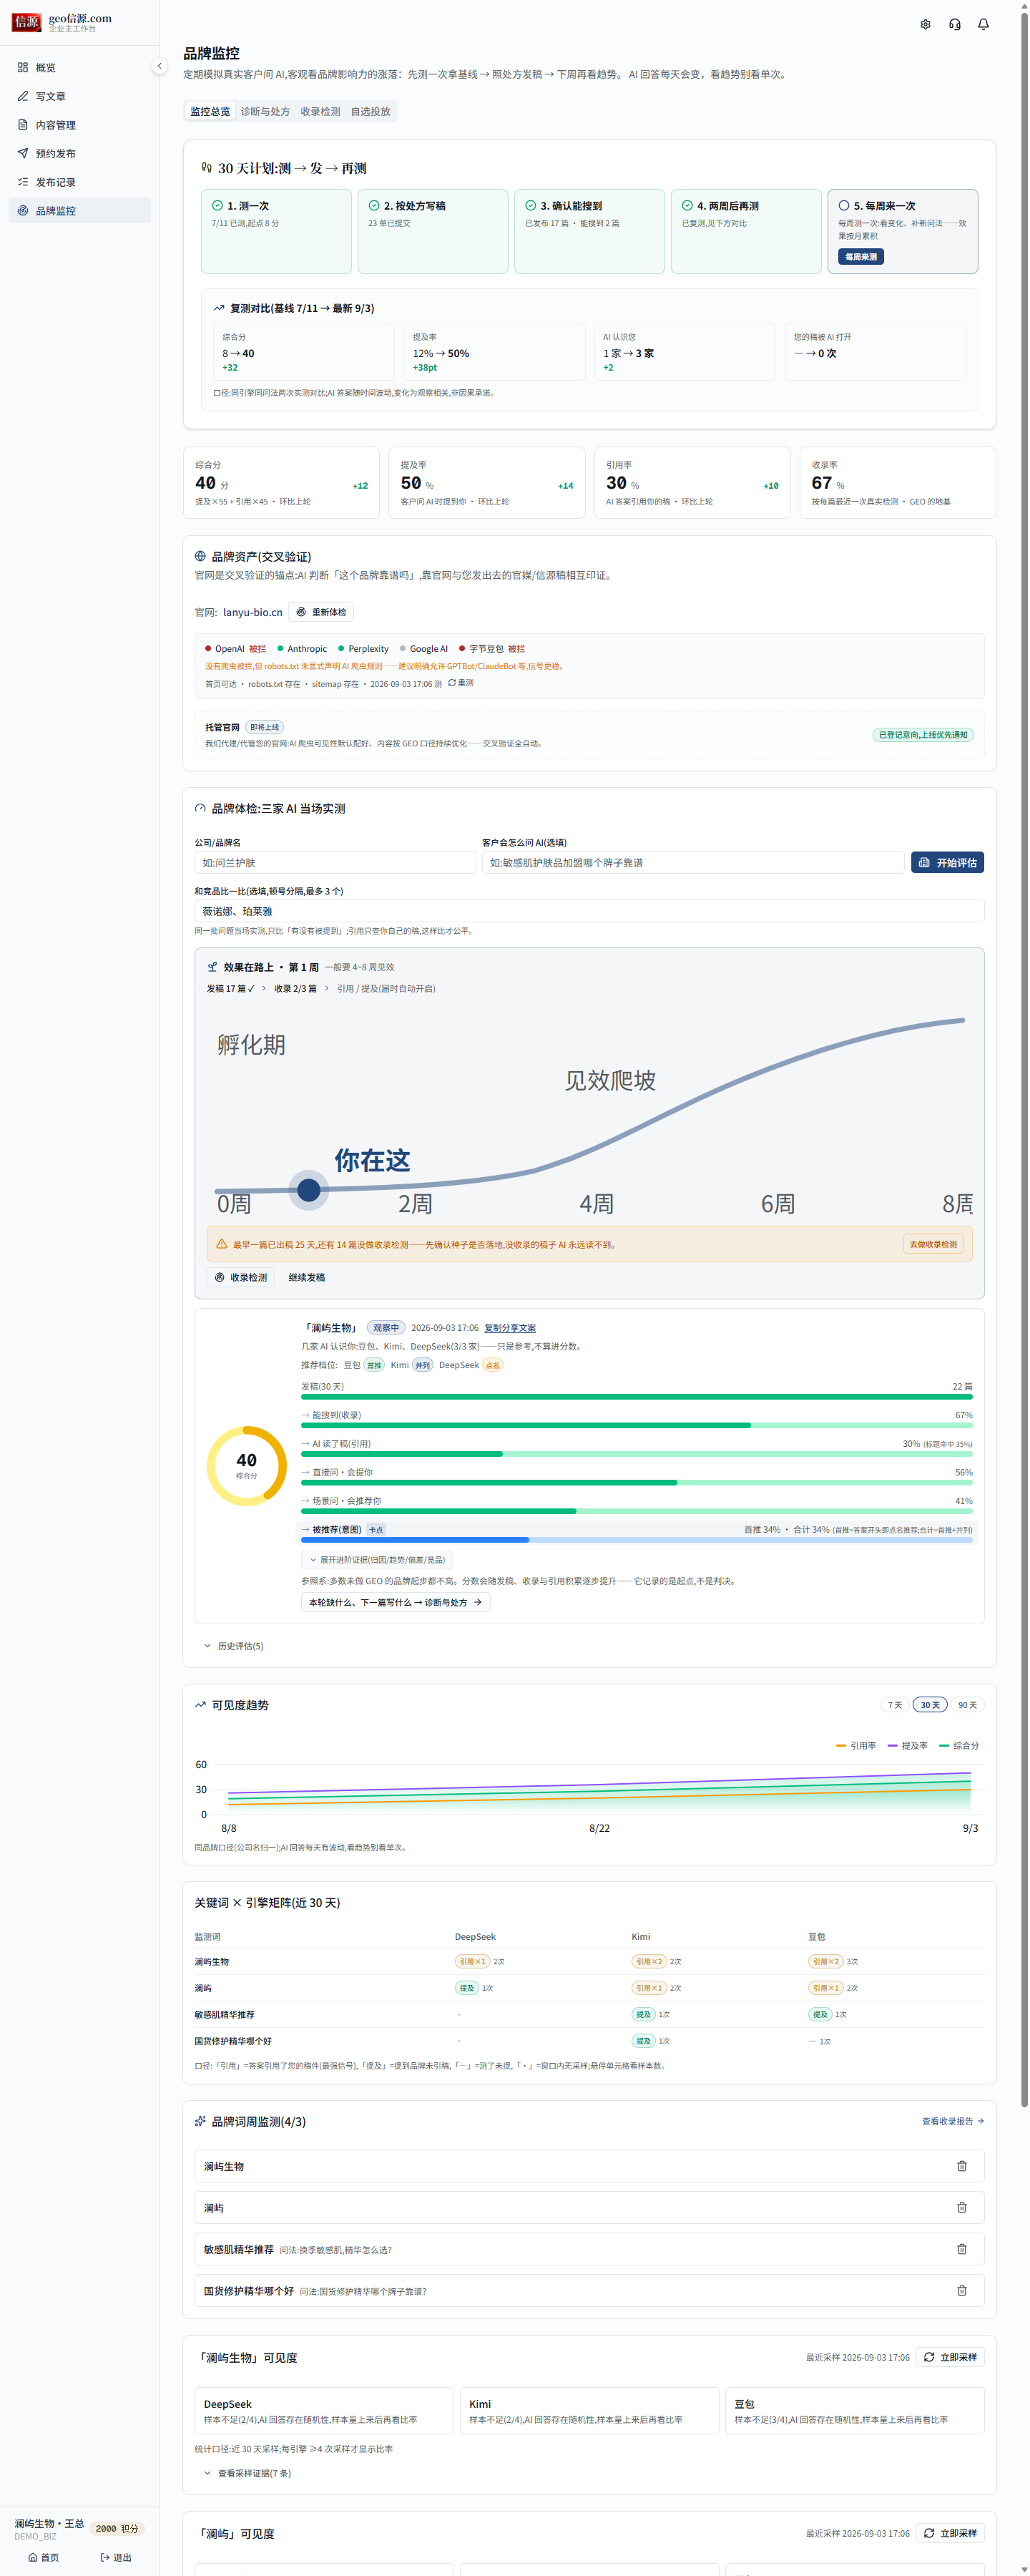Switch to the 监控总览 tab

tap(210, 112)
